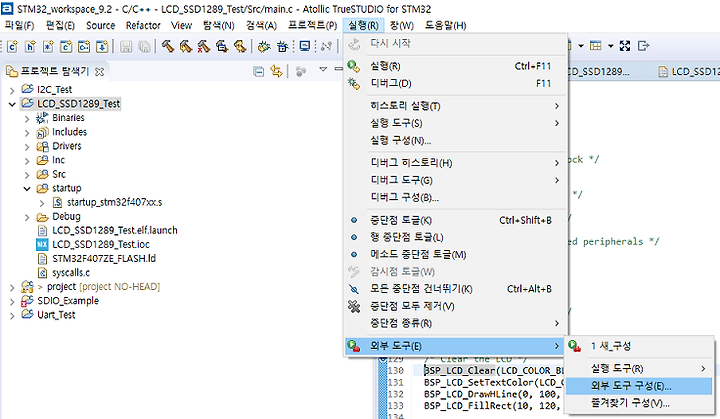
Task: Click the BSP_LCD_DrawHLine code line
Action: pyautogui.click(x=493, y=394)
